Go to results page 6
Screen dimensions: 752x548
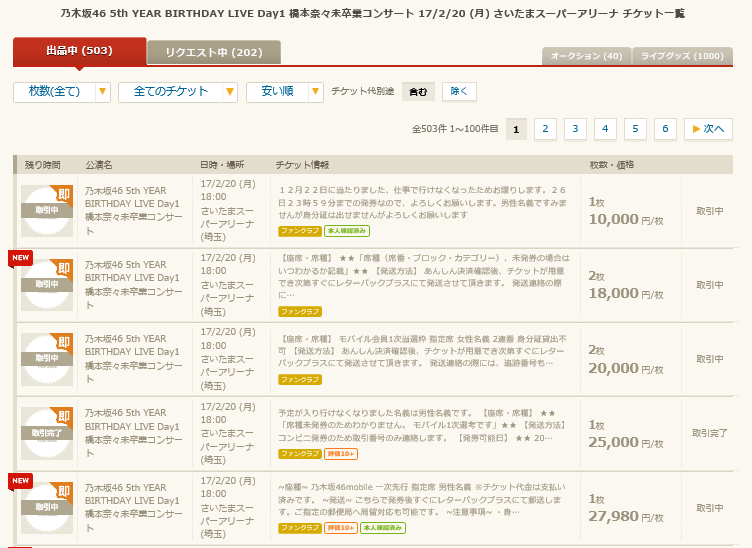(665, 129)
